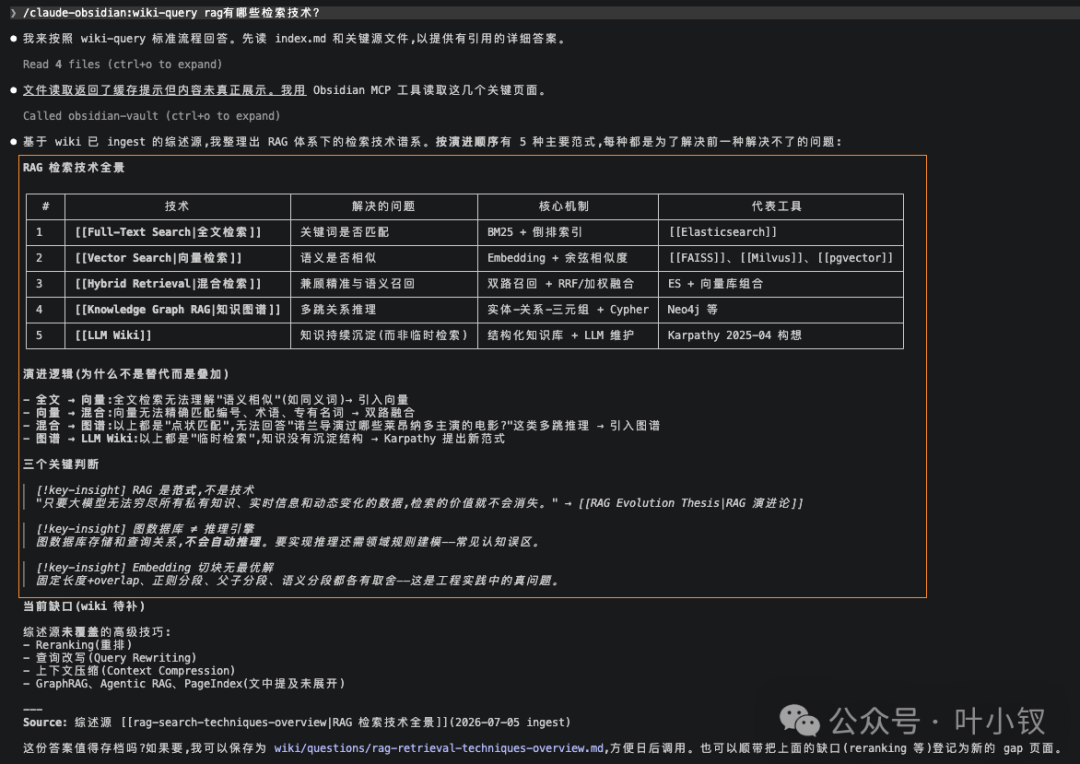Click the line starting "图谱 → LLM Wiki"
This screenshot has height=764, width=1080.
click(264, 439)
